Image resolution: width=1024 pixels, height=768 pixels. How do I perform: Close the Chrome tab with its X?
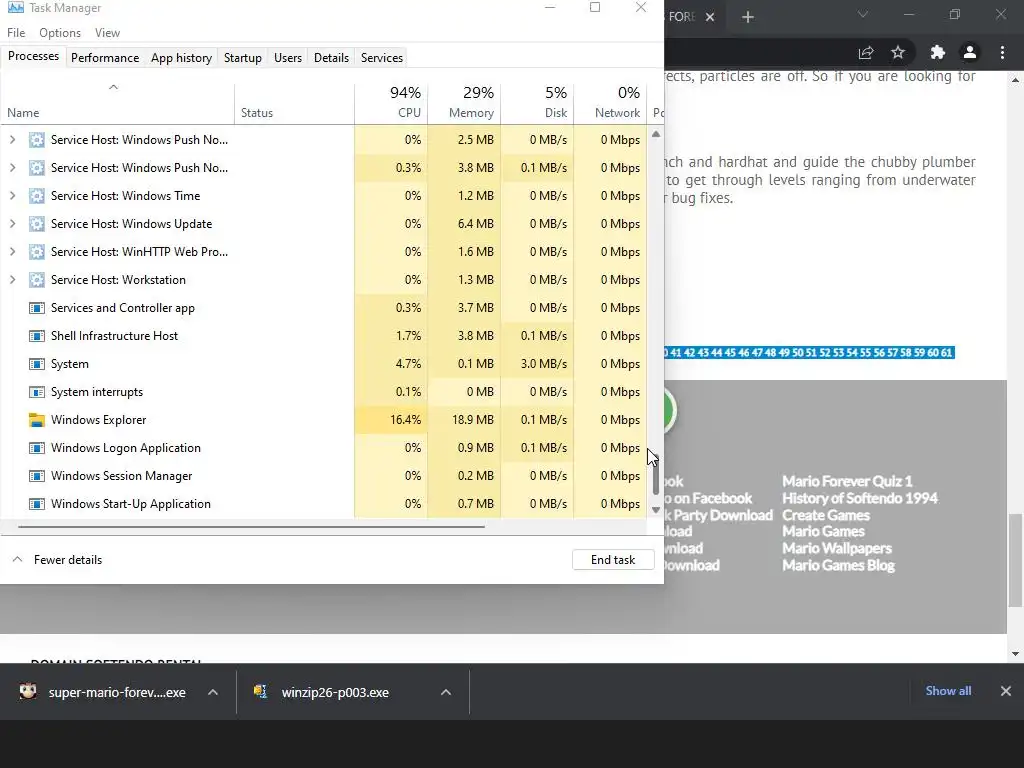(x=710, y=17)
